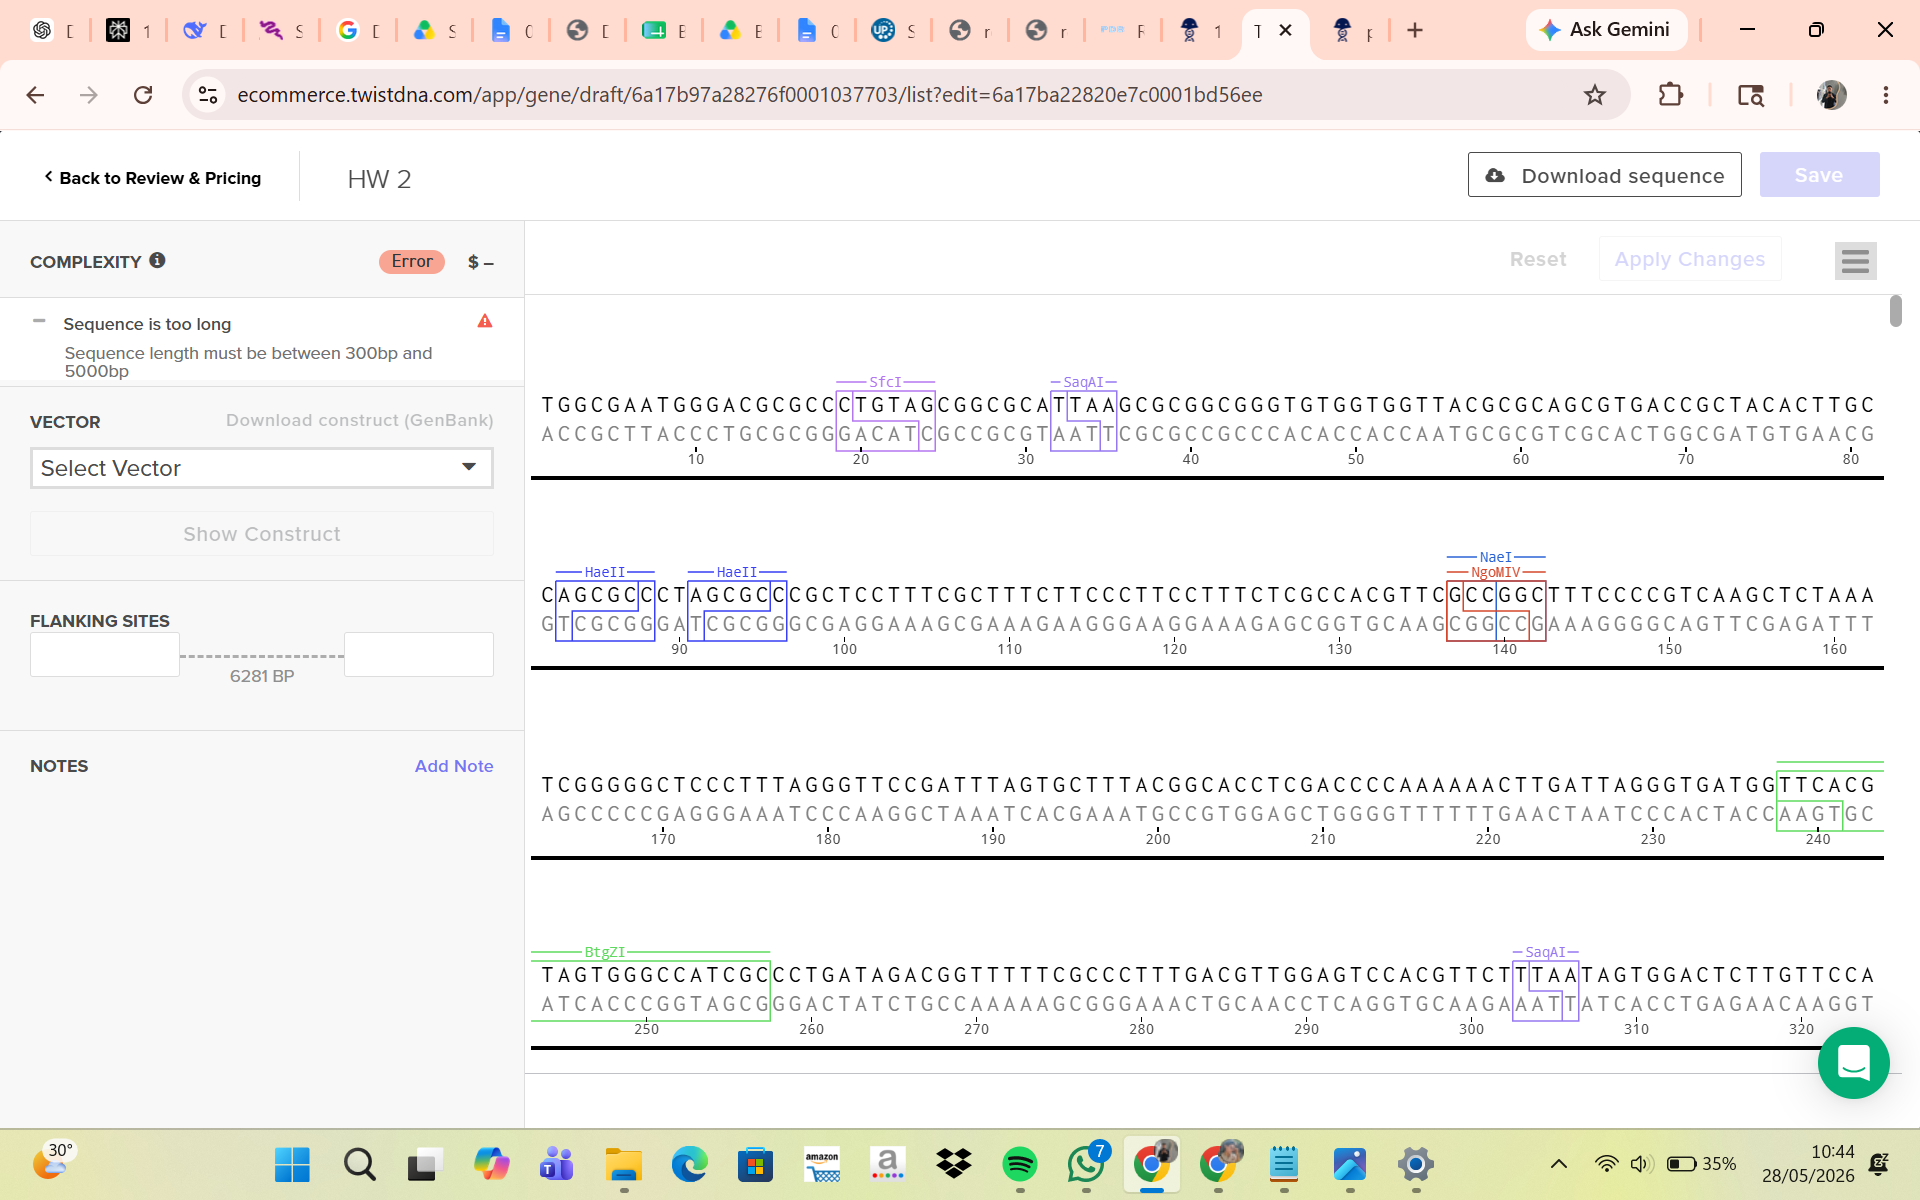
Task: Click the 6281 BP length text
Action: pyautogui.click(x=262, y=676)
